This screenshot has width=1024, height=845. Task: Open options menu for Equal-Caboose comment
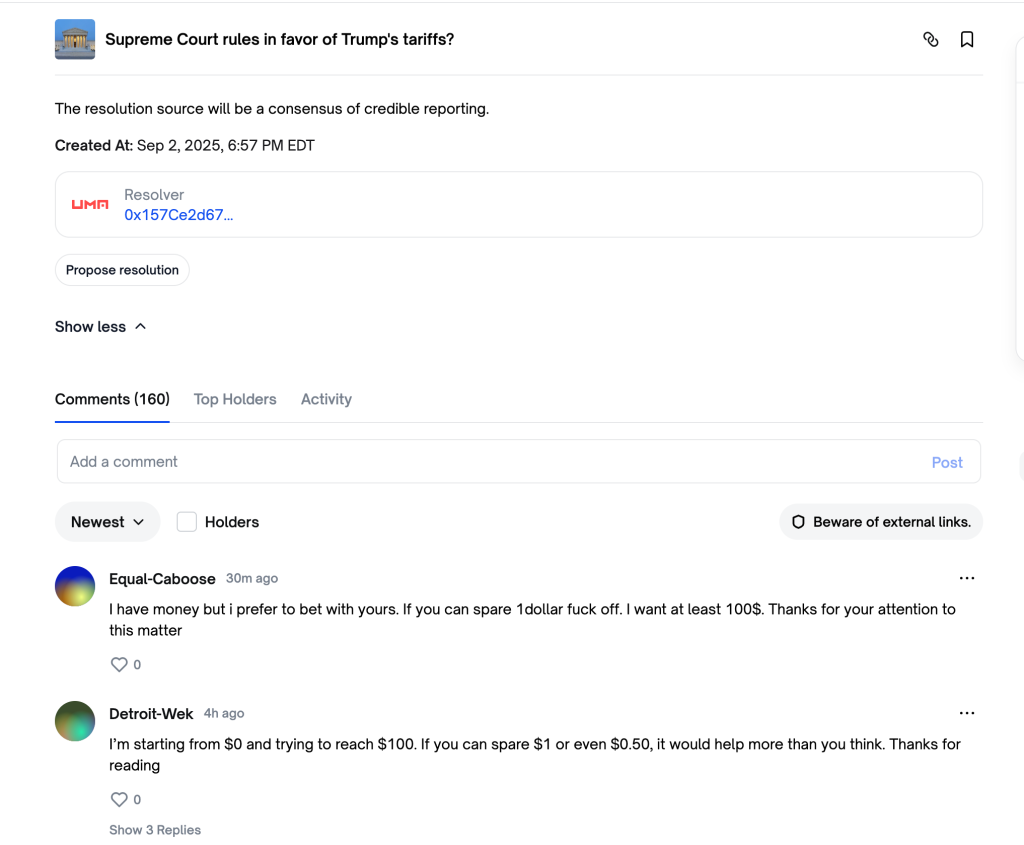[967, 579]
